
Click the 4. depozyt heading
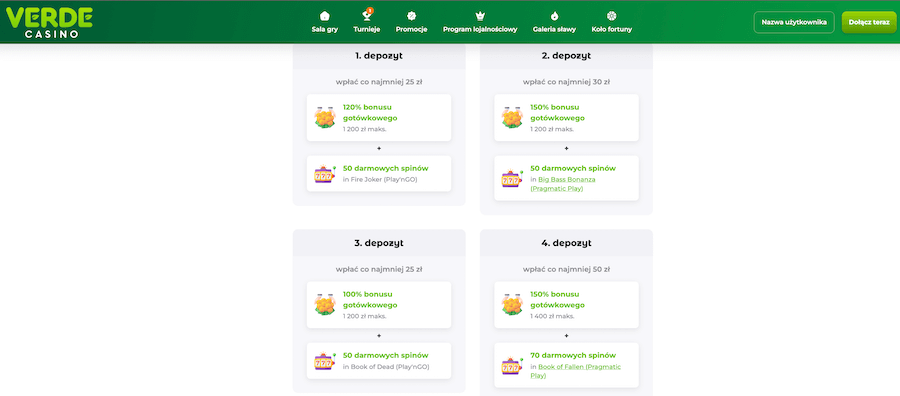click(x=566, y=243)
